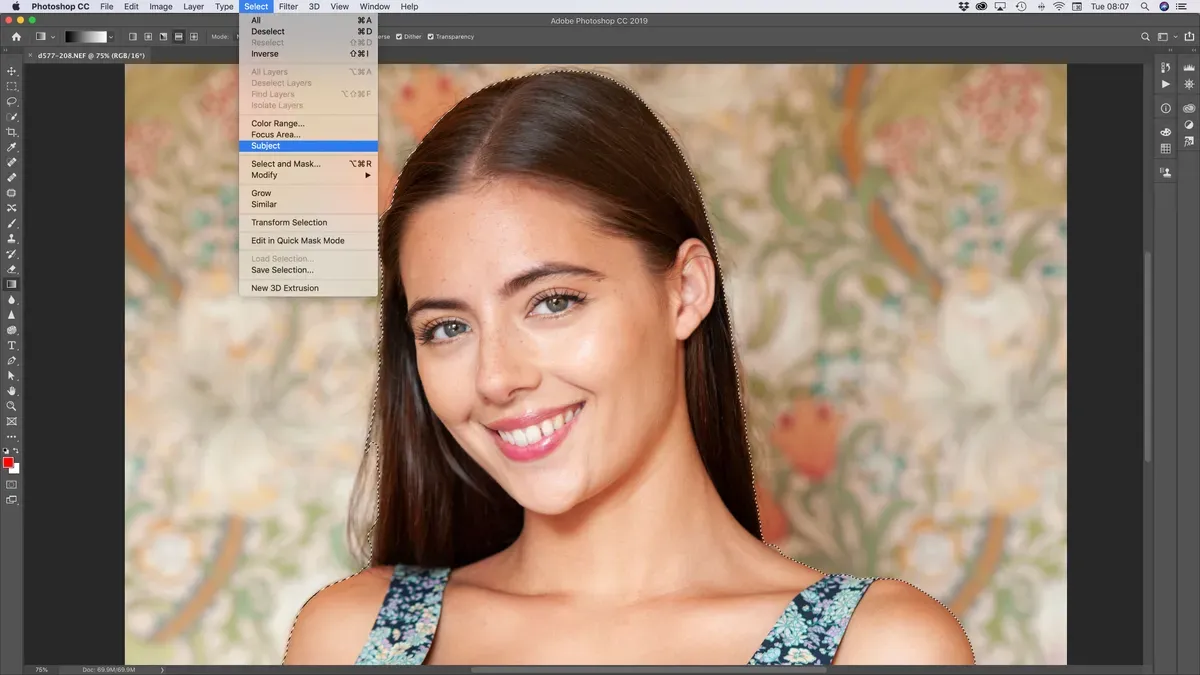The width and height of the screenshot is (1200, 675).
Task: Select the Move tool
Action: click(x=12, y=71)
